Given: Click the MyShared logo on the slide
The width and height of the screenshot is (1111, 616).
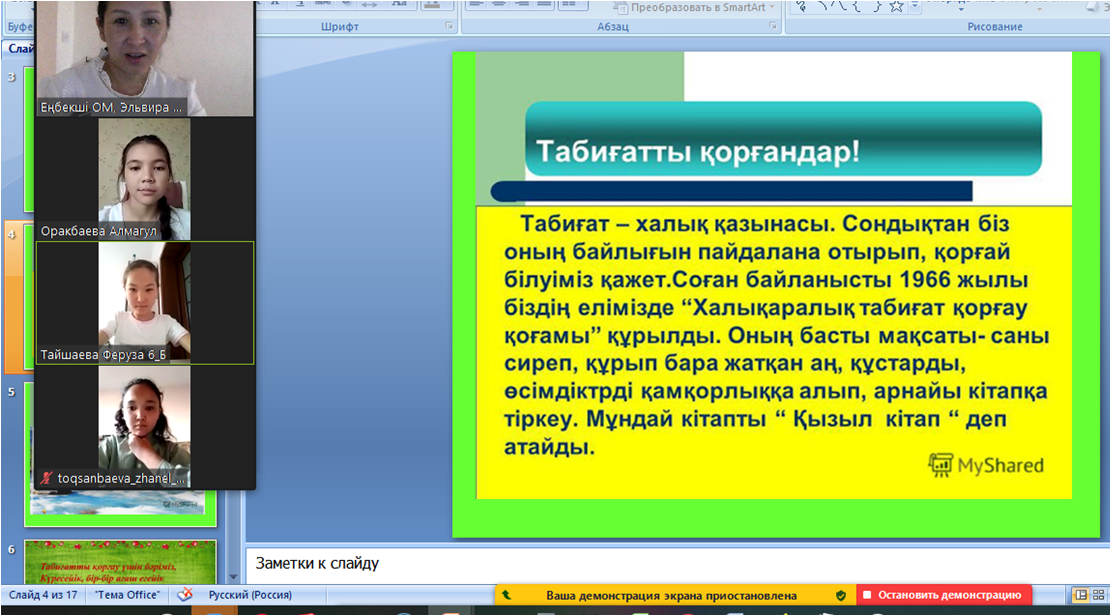Looking at the screenshot, I should [986, 464].
